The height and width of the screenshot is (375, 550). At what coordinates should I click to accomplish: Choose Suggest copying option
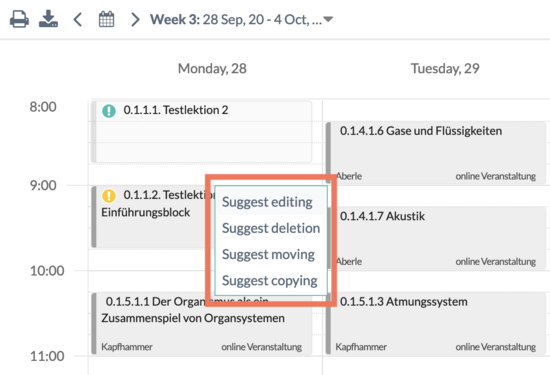[x=270, y=281]
